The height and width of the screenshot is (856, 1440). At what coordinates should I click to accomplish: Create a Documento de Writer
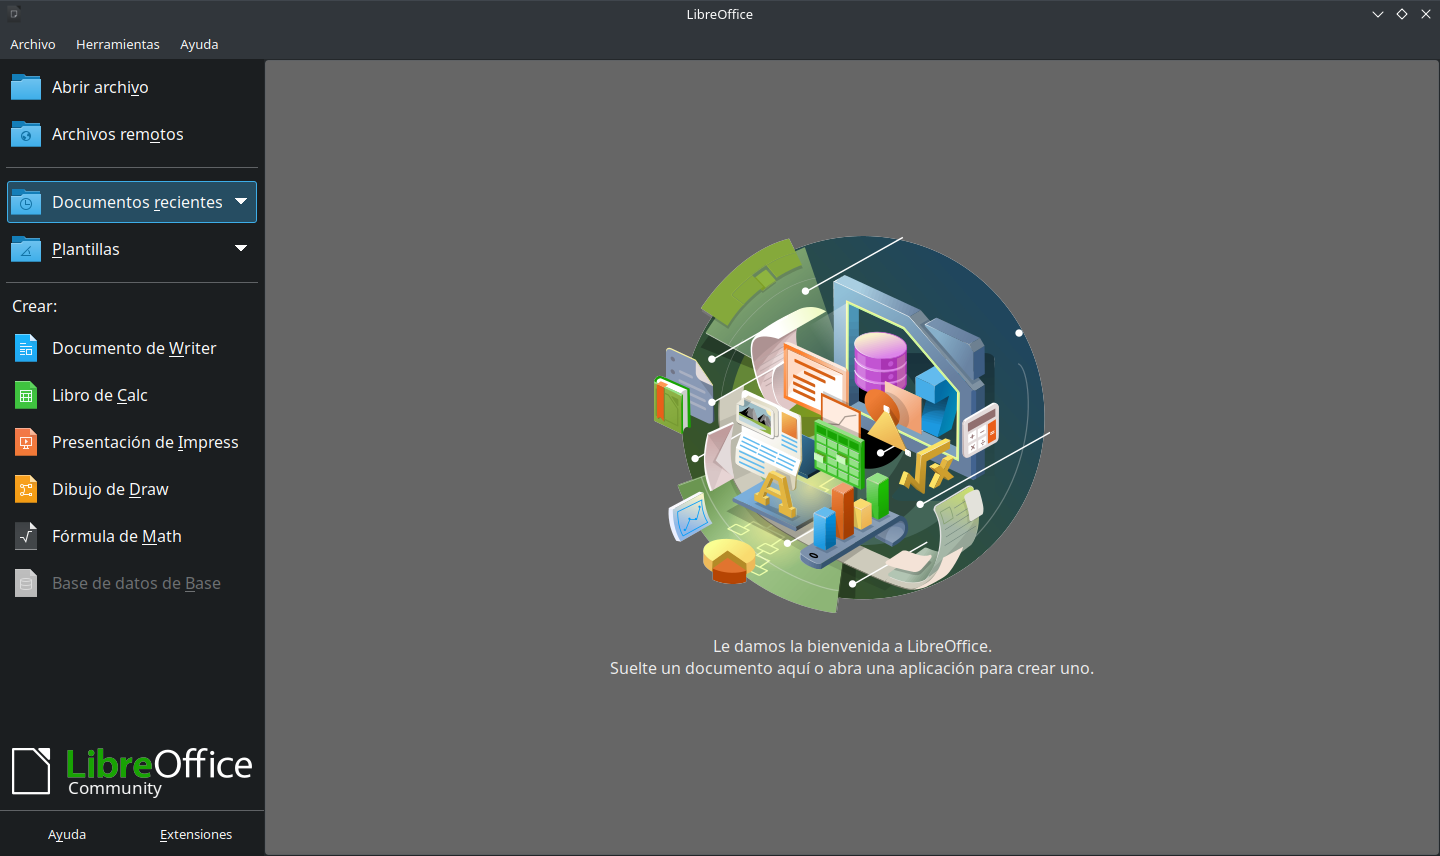click(x=132, y=348)
